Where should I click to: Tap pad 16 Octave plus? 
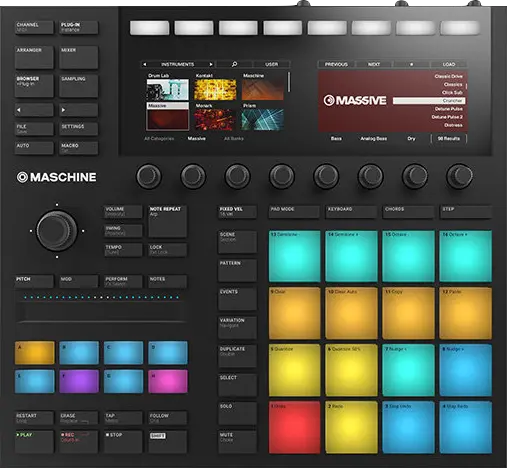465,256
